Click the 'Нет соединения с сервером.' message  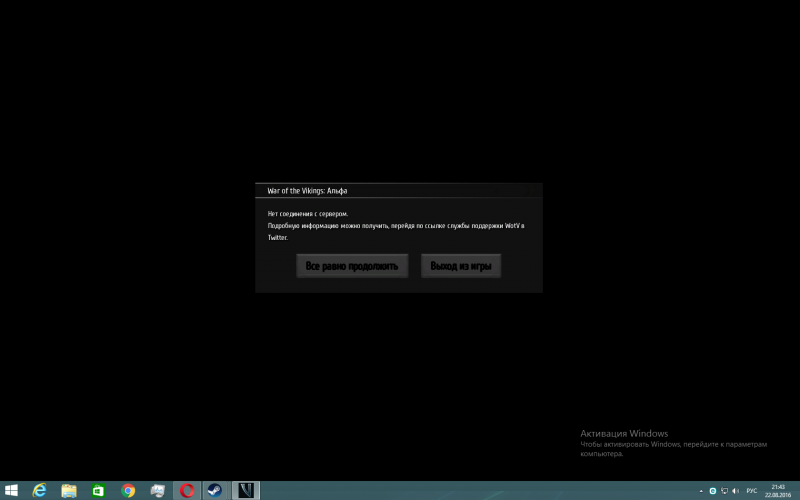tap(308, 214)
